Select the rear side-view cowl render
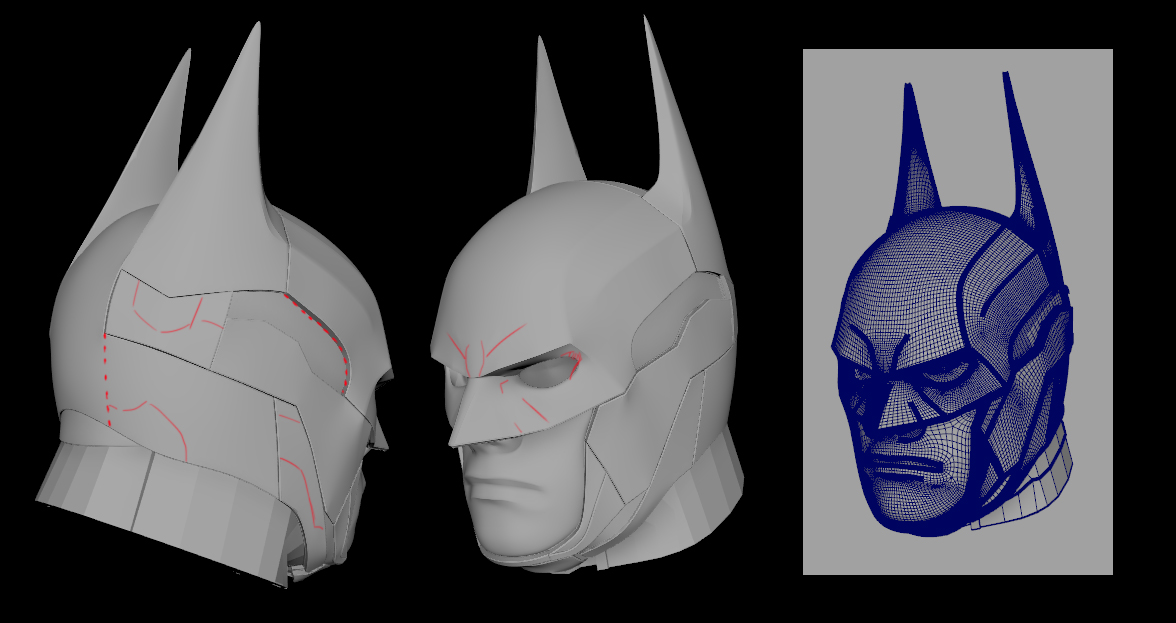This screenshot has height=623, width=1176. pos(214,307)
